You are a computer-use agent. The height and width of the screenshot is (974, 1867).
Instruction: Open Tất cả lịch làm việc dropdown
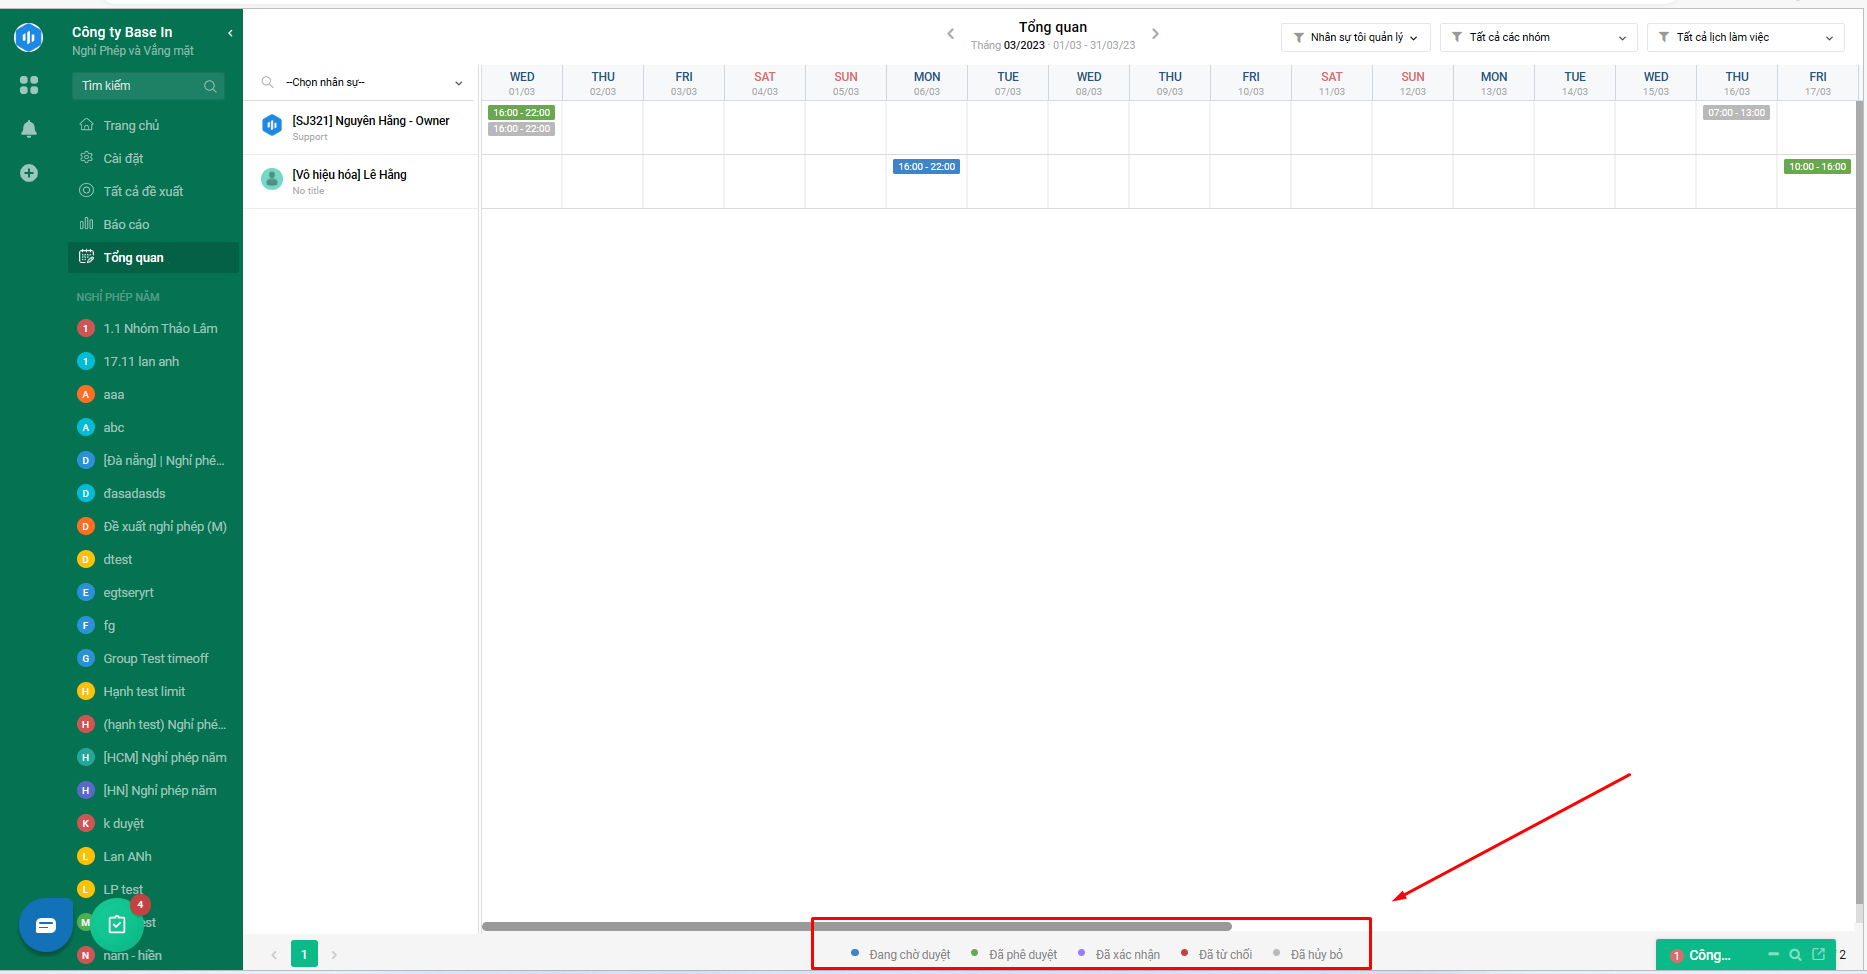(x=1745, y=37)
